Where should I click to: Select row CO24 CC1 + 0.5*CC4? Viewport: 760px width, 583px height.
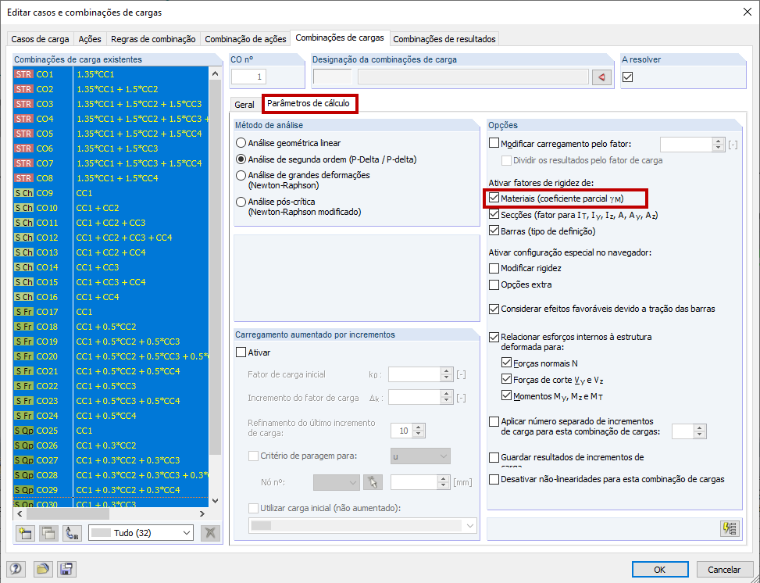pyautogui.click(x=111, y=415)
